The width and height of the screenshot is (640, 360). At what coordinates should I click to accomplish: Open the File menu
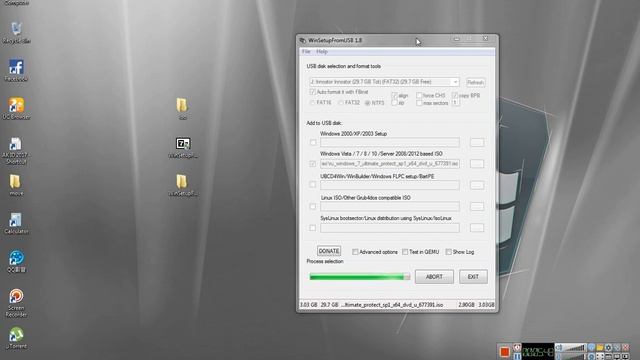tap(306, 51)
